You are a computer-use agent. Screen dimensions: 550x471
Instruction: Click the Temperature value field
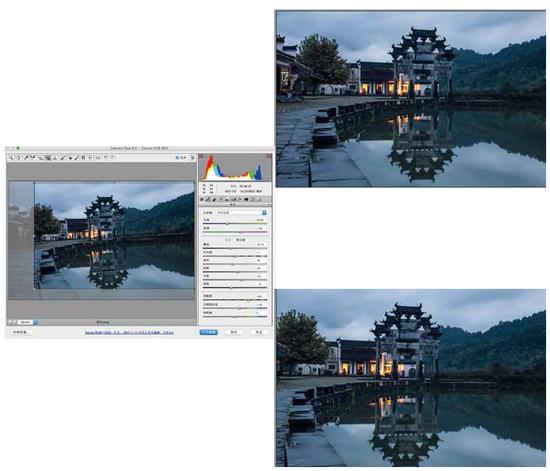point(261,220)
